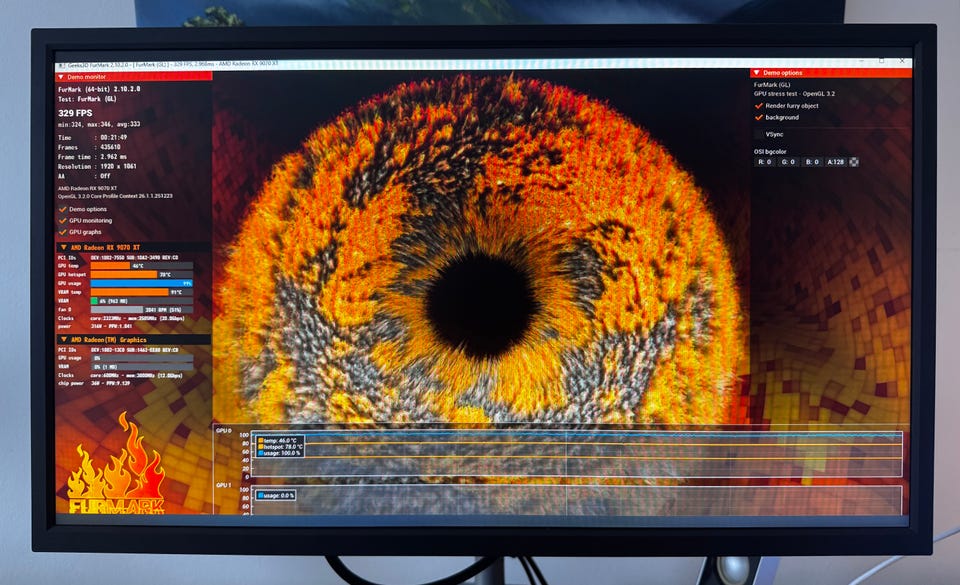Click the FurMark (64-bit) 2.10.2.0 text
This screenshot has height=585, width=960.
99,89
